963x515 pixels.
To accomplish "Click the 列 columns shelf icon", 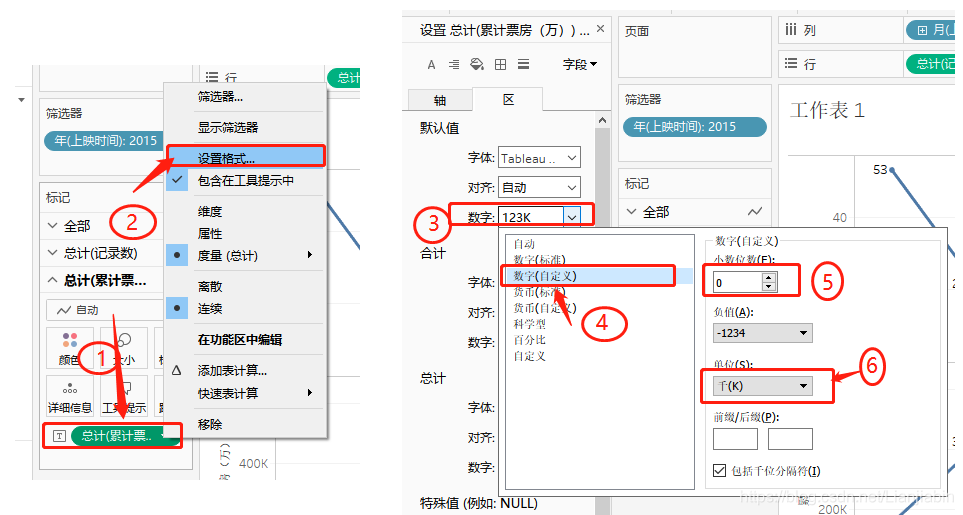I will click(x=791, y=29).
